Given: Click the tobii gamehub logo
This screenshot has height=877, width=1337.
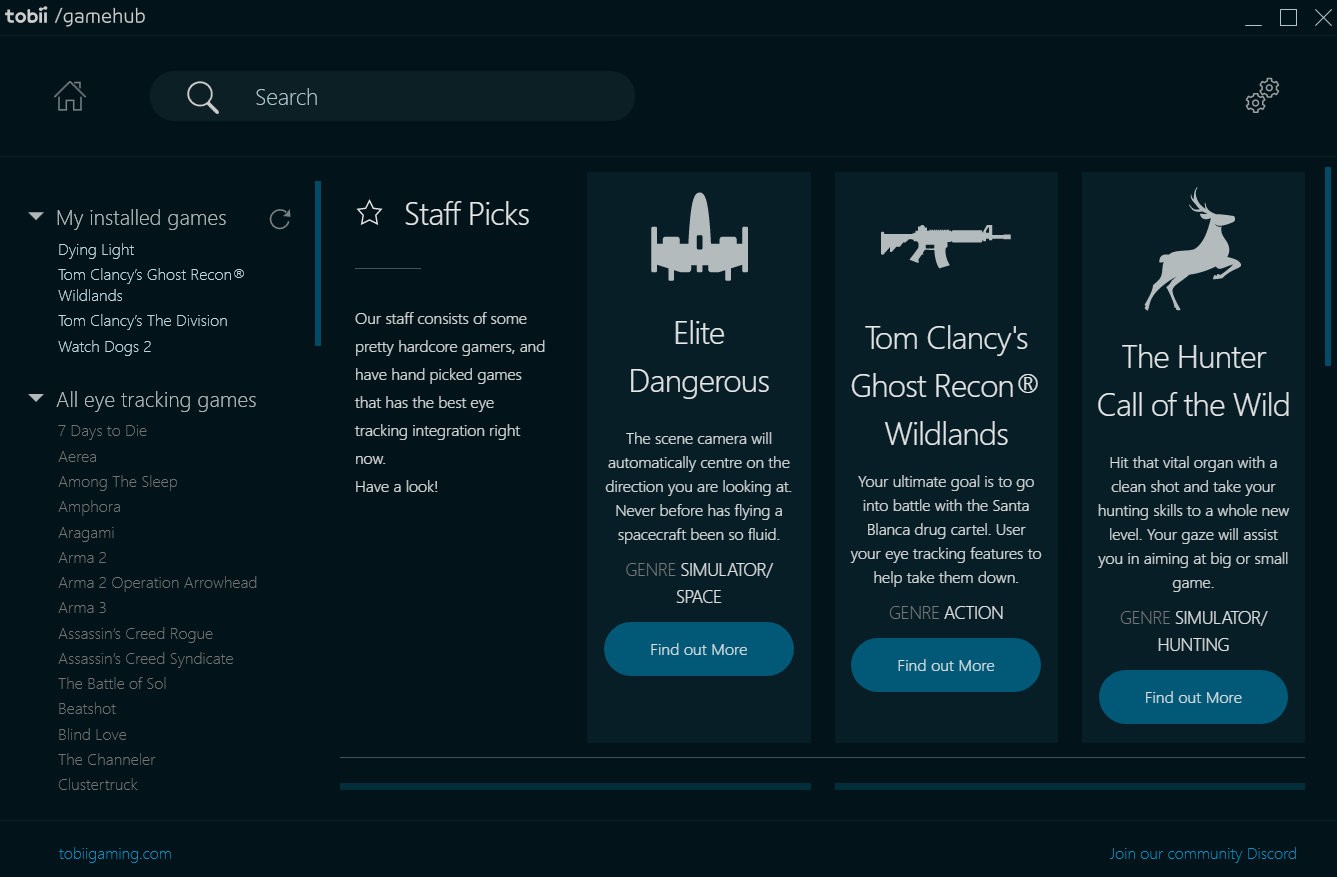Looking at the screenshot, I should [x=75, y=16].
